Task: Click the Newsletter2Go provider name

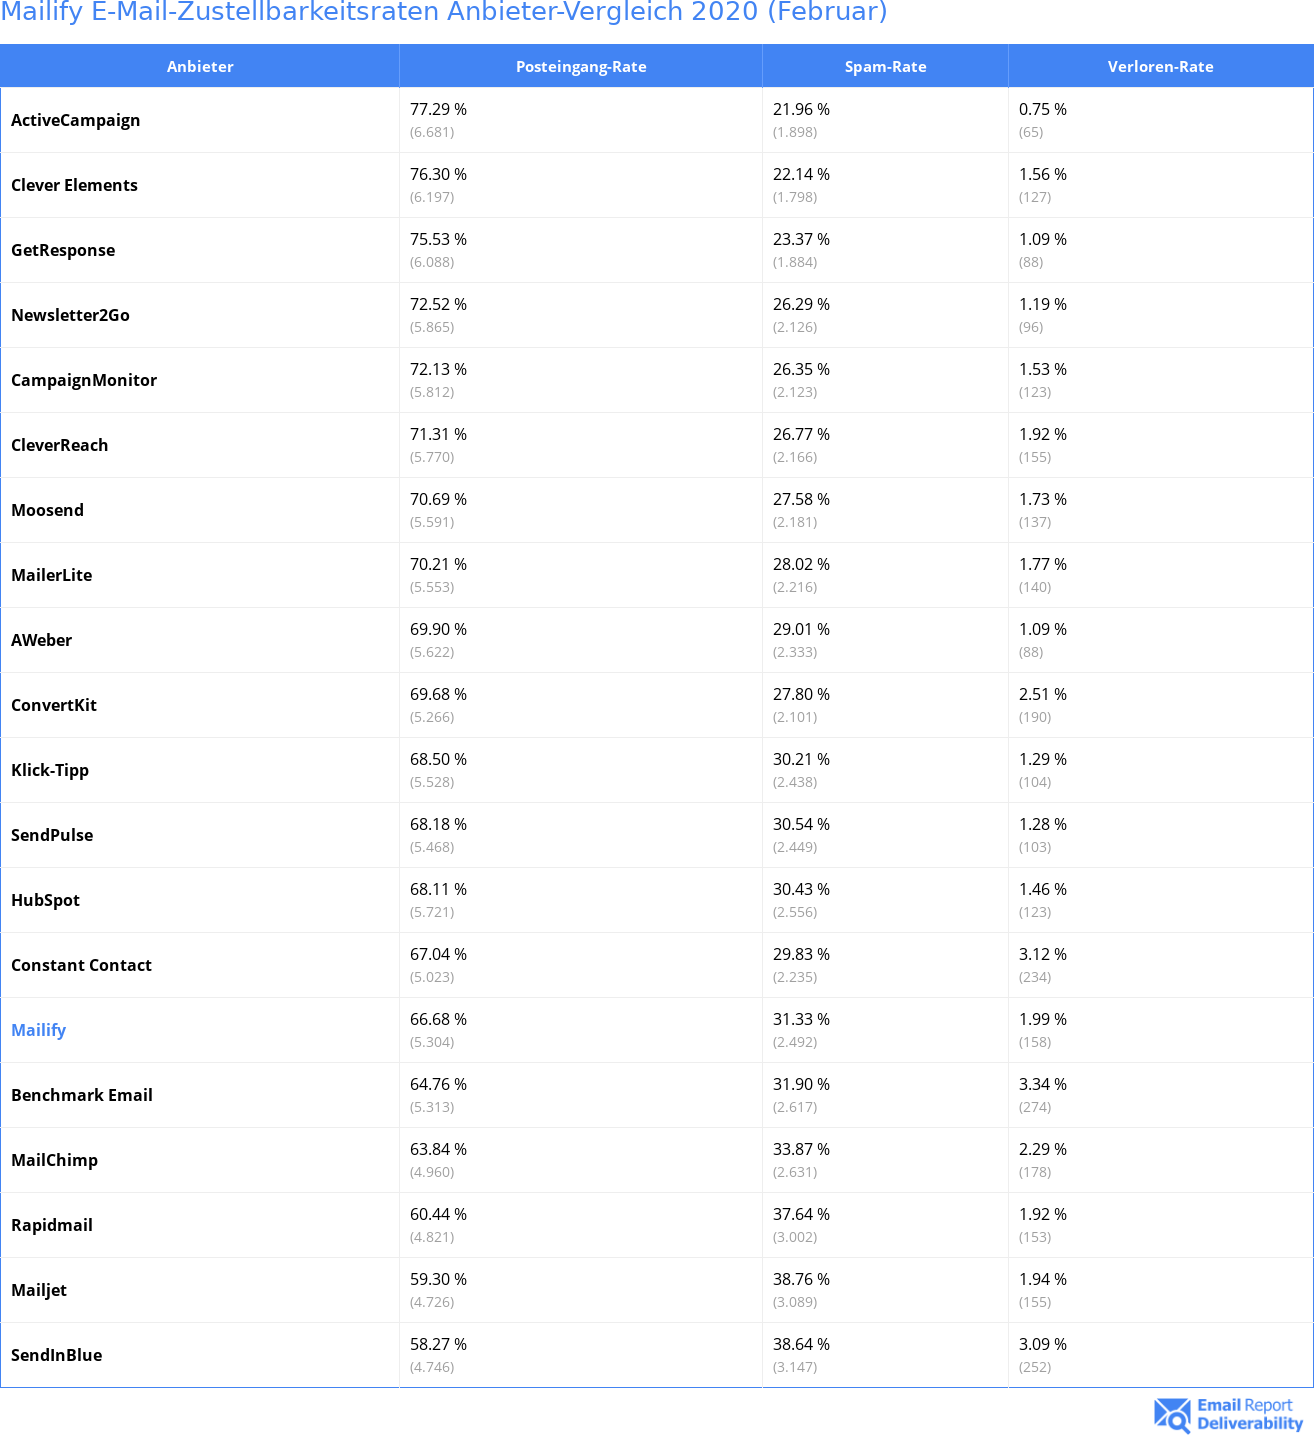Action: click(x=71, y=315)
